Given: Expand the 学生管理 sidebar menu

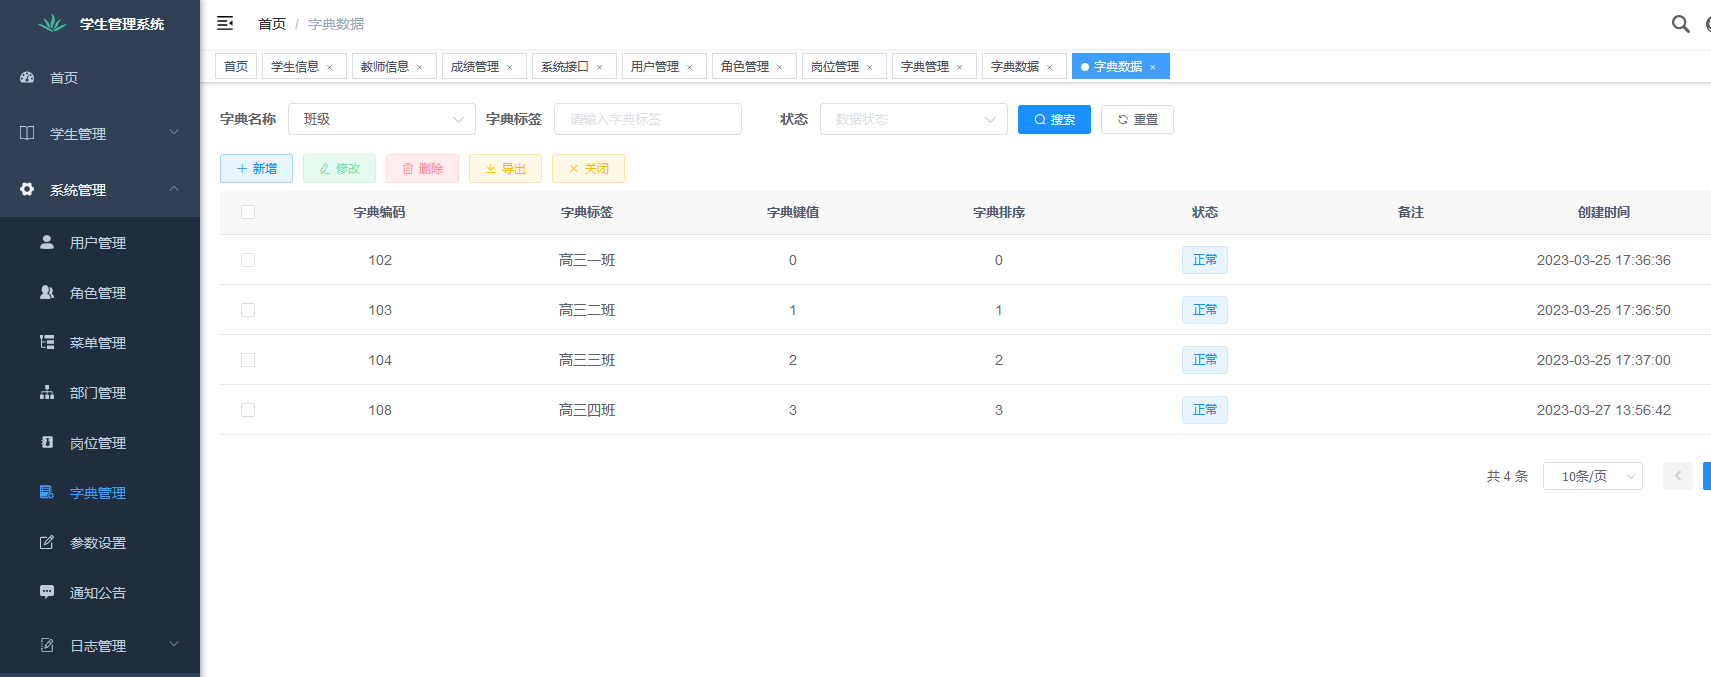Looking at the screenshot, I should [100, 133].
